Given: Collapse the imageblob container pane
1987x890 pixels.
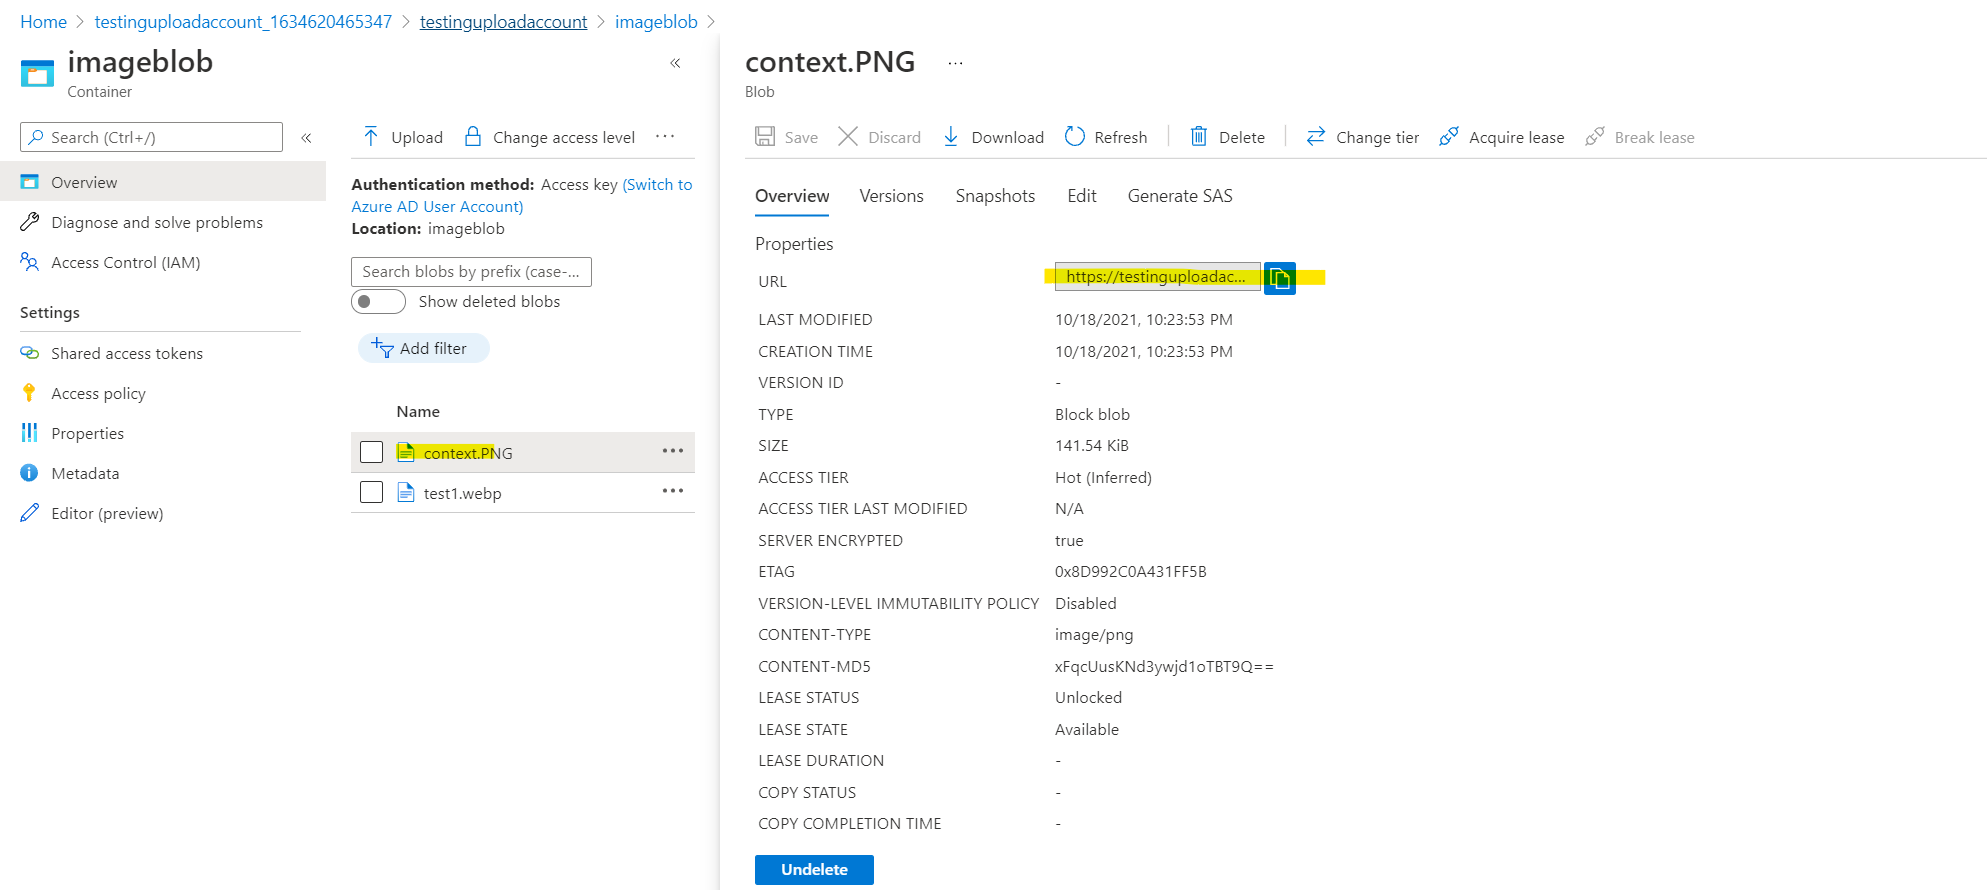Looking at the screenshot, I should pyautogui.click(x=676, y=63).
